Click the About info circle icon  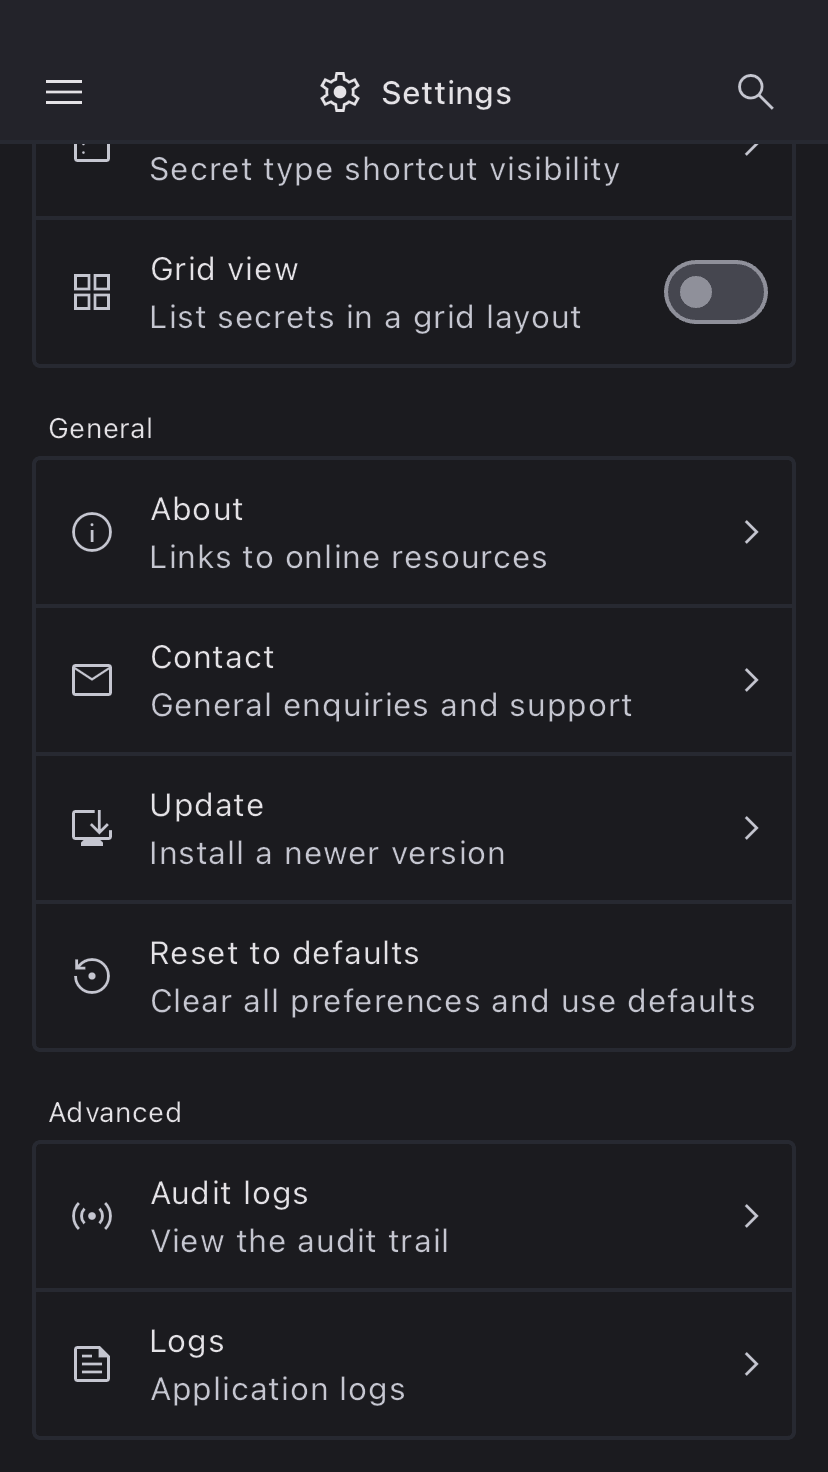[92, 532]
